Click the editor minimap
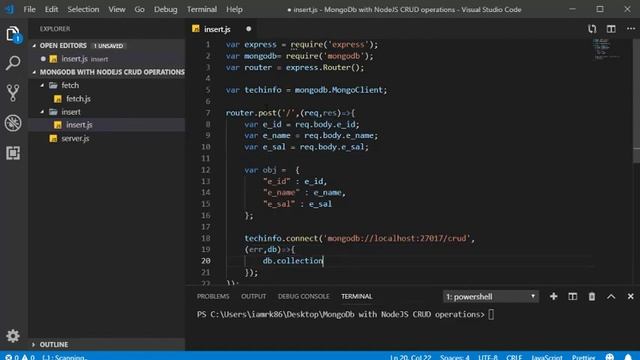This screenshot has height=360, width=640. pos(606,49)
